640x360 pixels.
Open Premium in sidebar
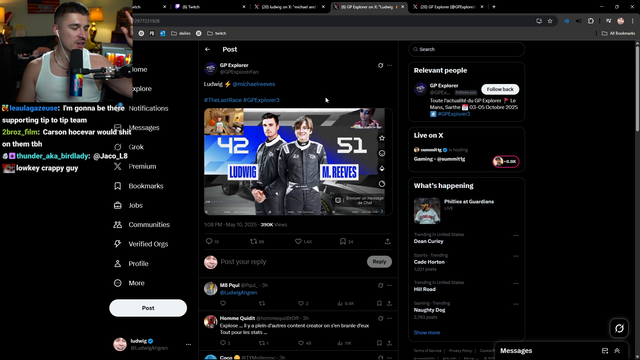pyautogui.click(x=142, y=167)
